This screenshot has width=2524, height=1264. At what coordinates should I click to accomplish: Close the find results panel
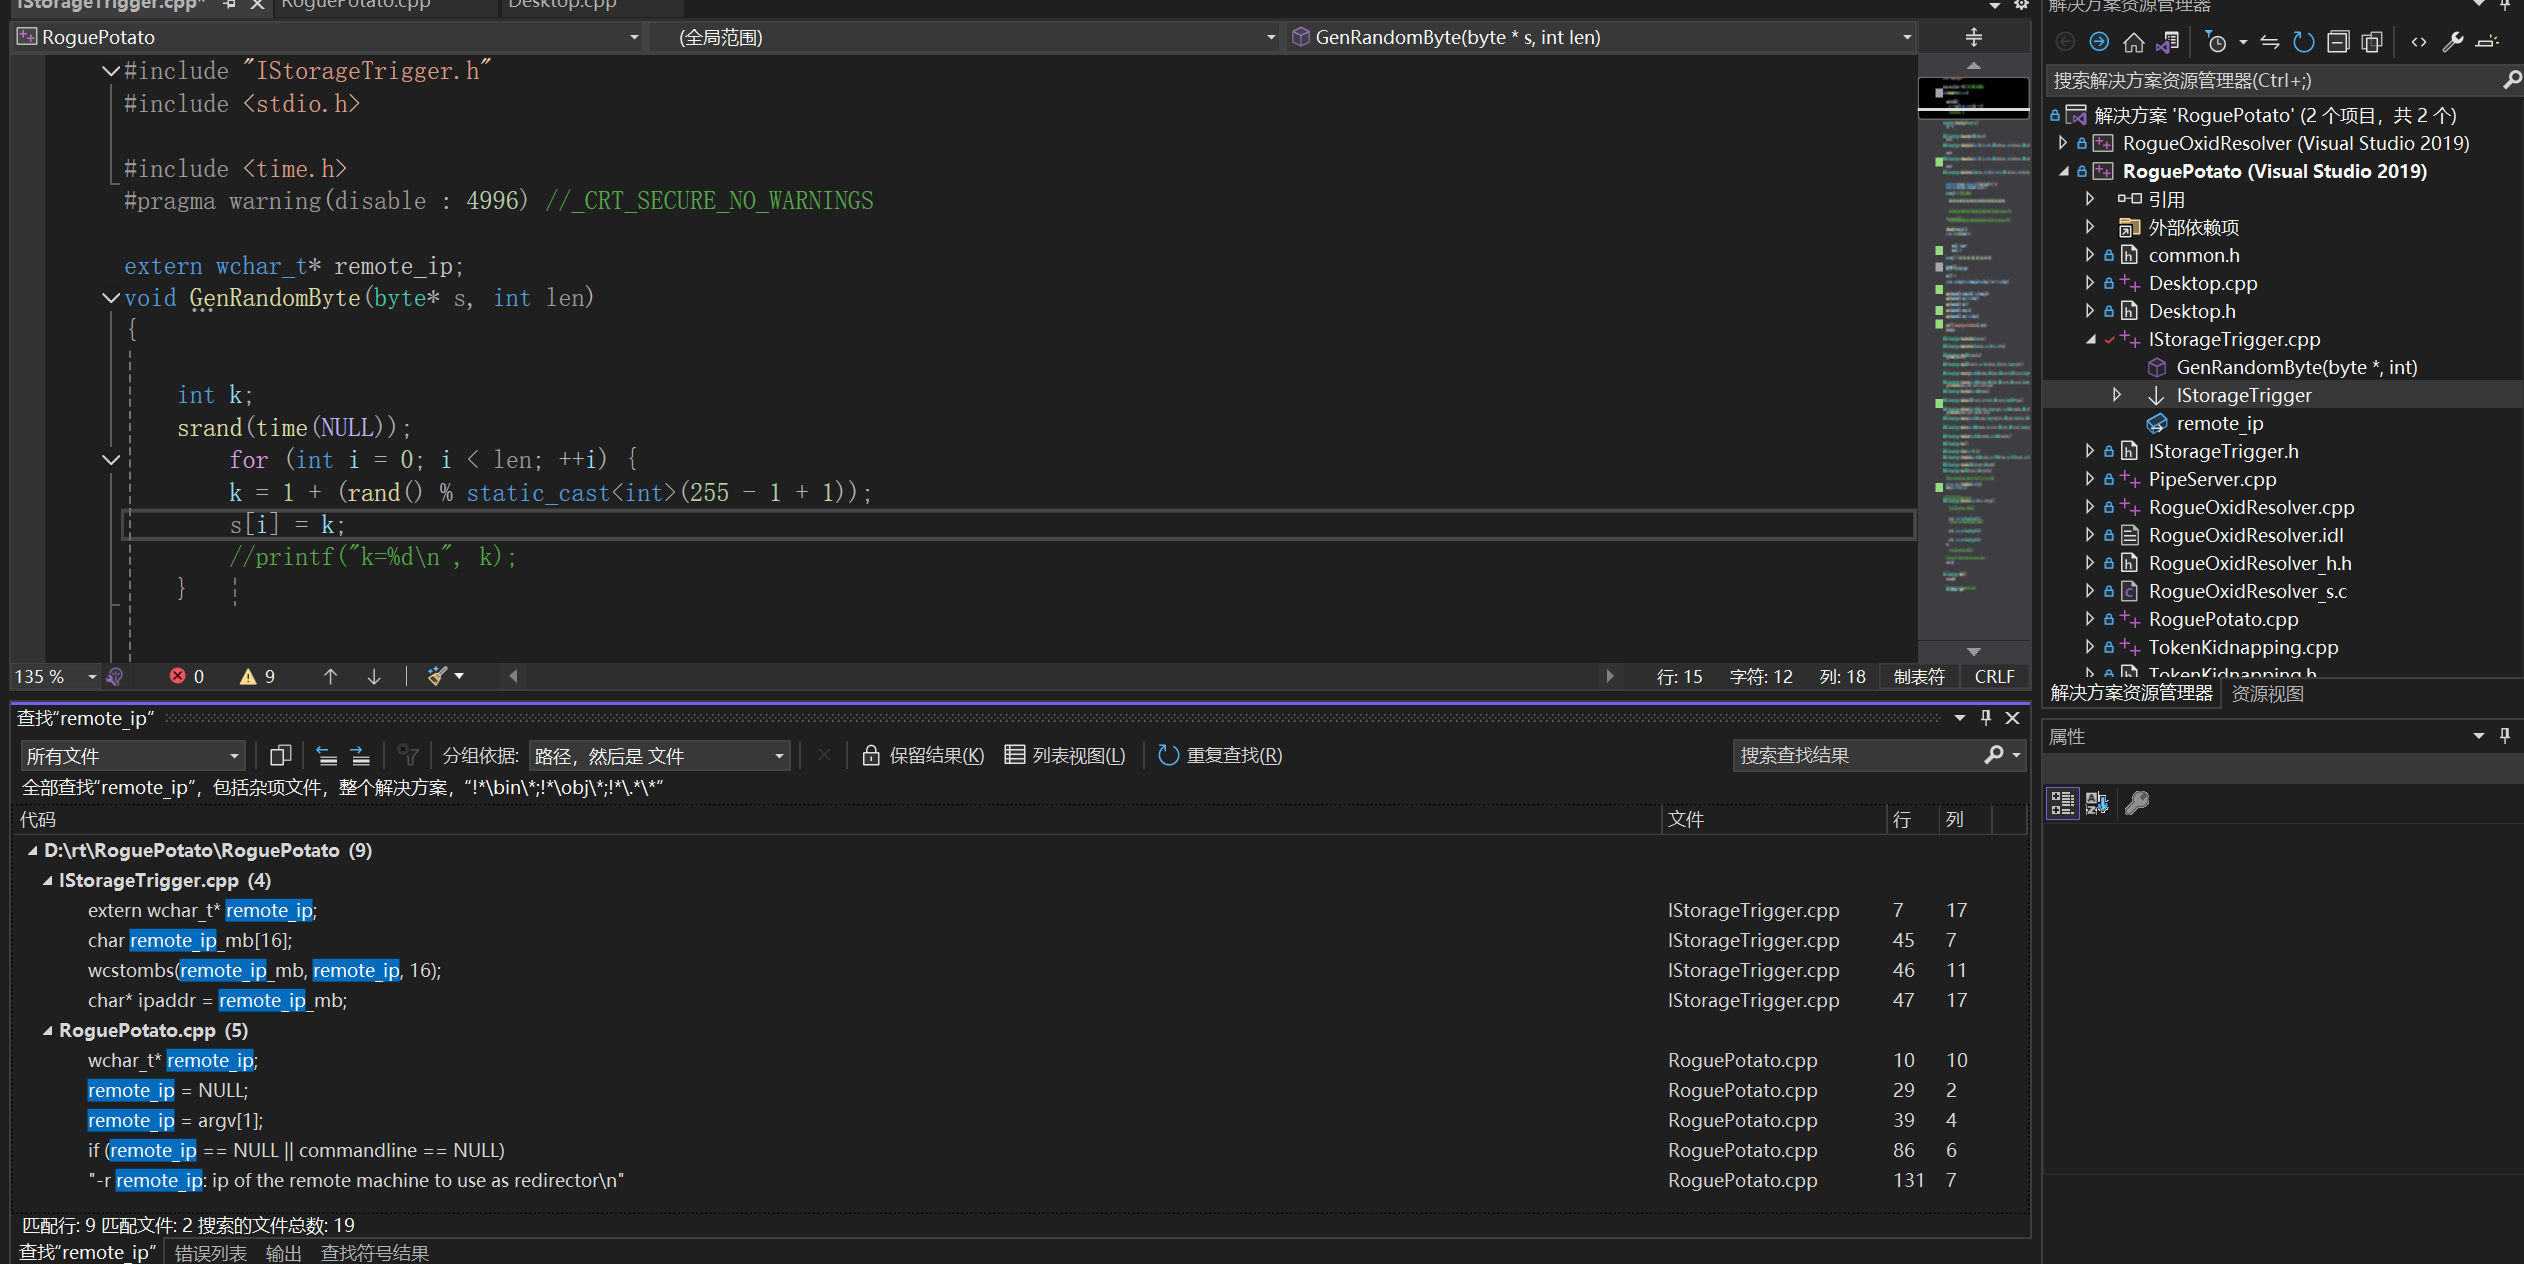coord(2013,718)
